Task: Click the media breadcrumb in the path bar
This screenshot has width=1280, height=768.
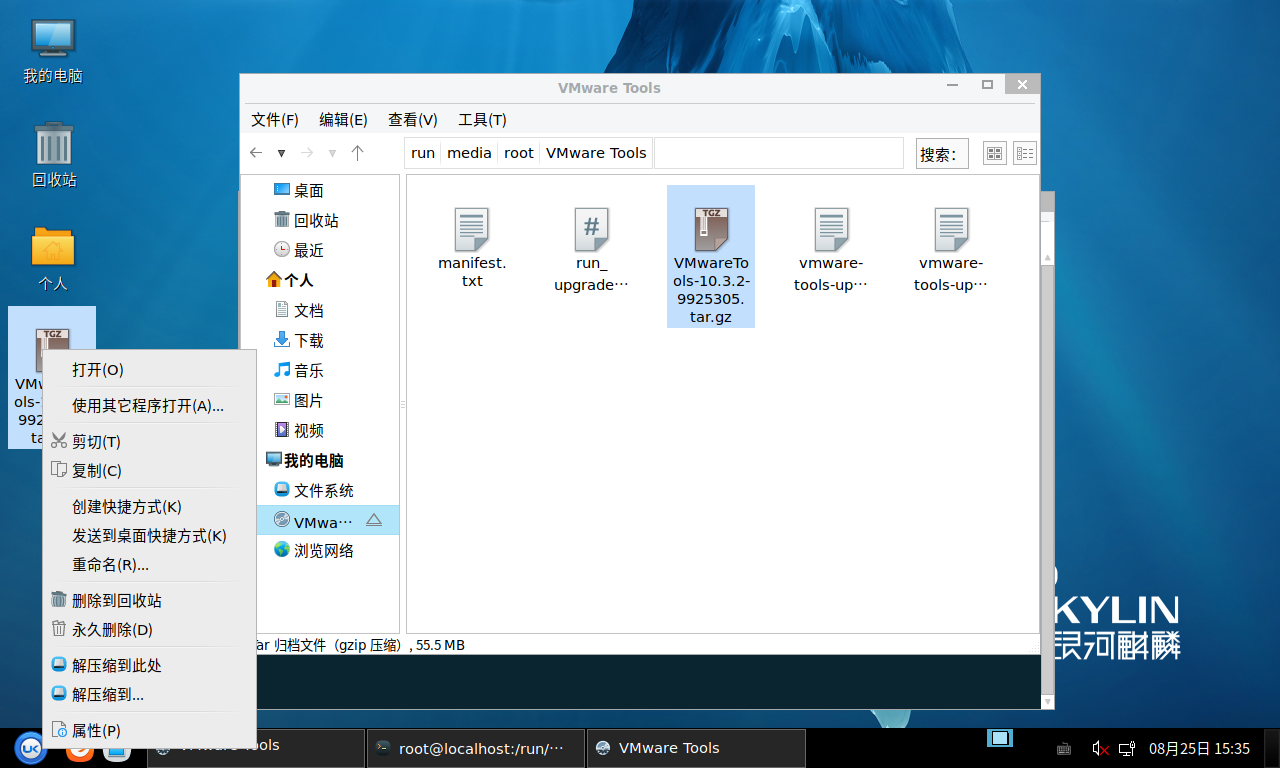Action: click(x=469, y=153)
